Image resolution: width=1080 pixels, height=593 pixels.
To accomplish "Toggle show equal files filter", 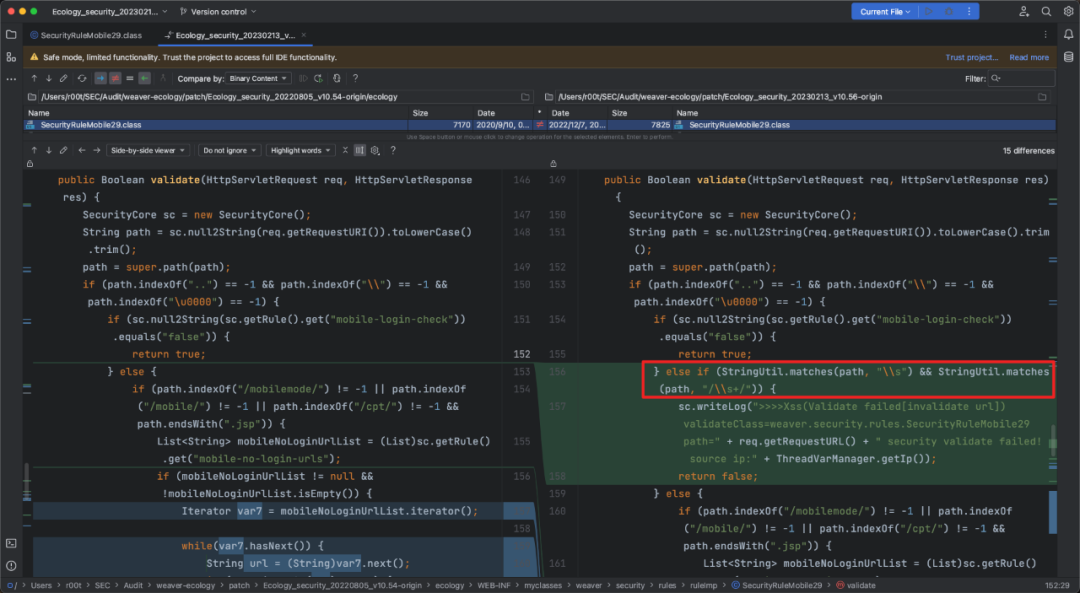I will (x=129, y=79).
